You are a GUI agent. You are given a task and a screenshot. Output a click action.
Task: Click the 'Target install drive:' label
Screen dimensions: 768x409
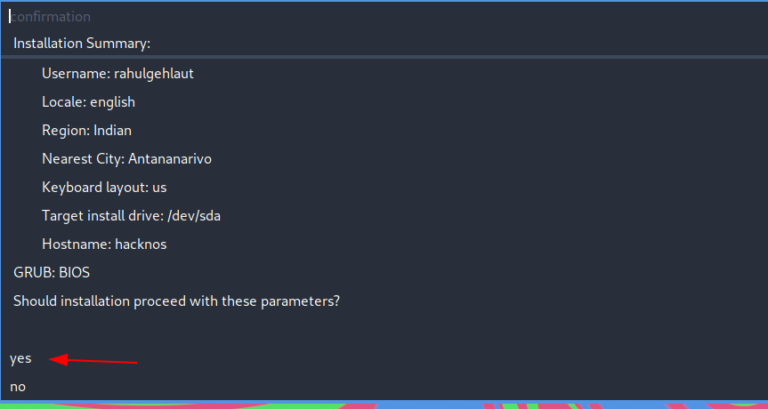click(107, 215)
